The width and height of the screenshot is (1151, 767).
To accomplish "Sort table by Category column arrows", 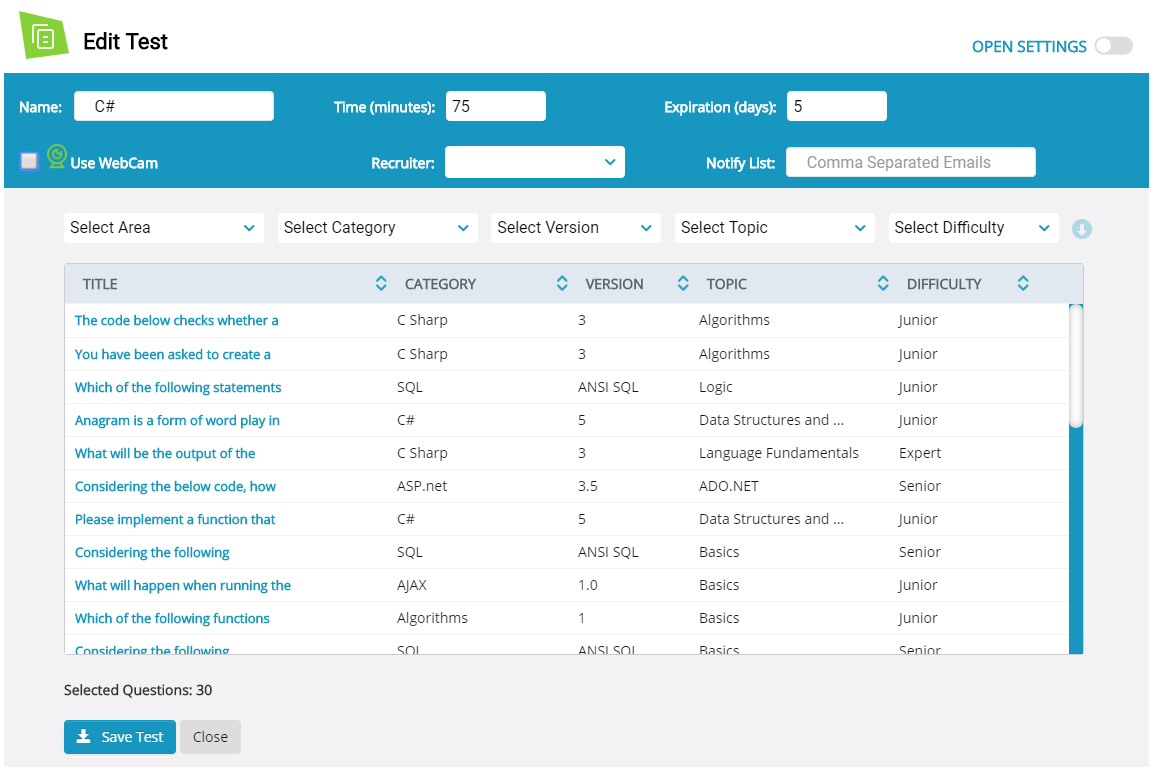I will click(562, 284).
